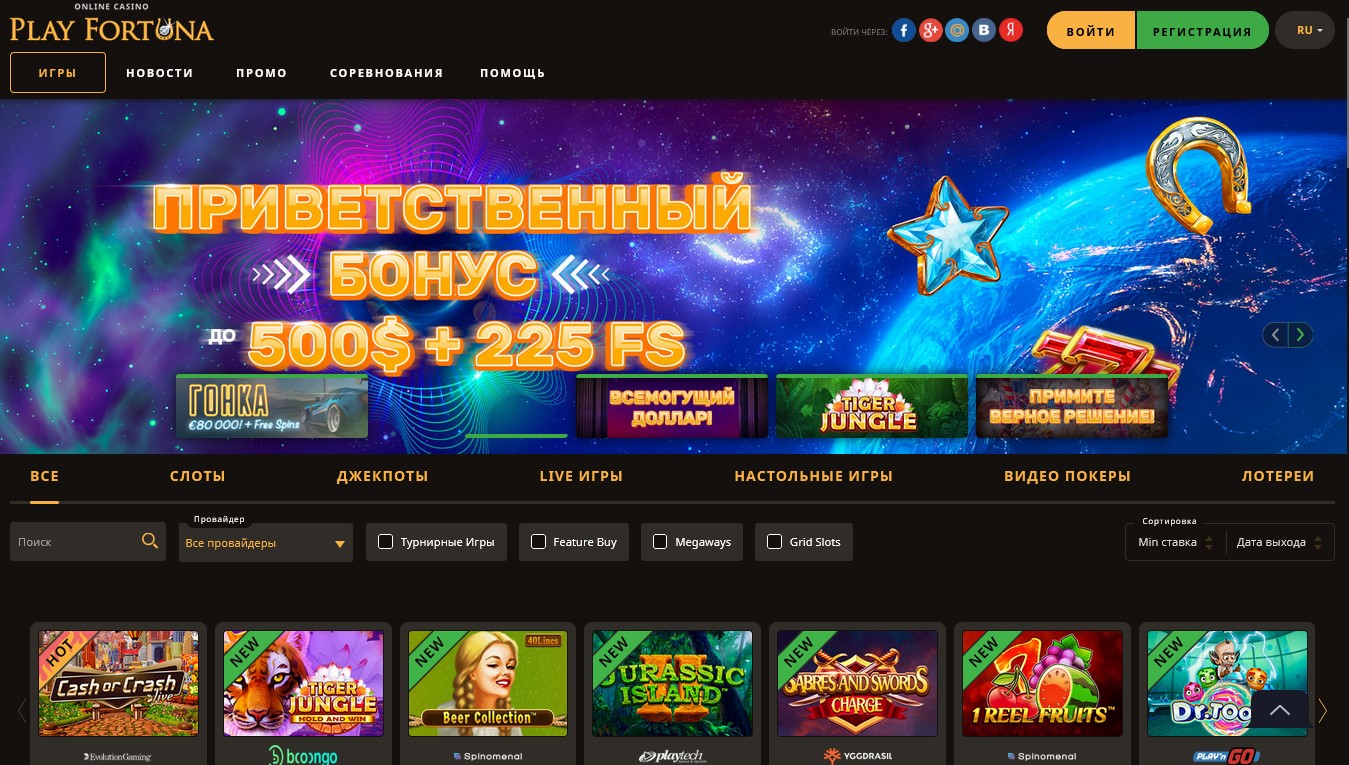
Task: Click the Регистрация button
Action: tap(1202, 31)
